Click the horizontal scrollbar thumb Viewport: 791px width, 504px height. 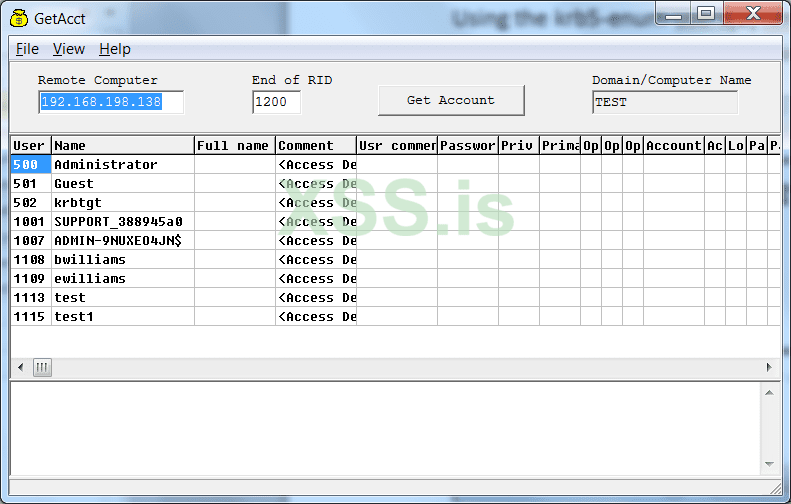pyautogui.click(x=42, y=367)
